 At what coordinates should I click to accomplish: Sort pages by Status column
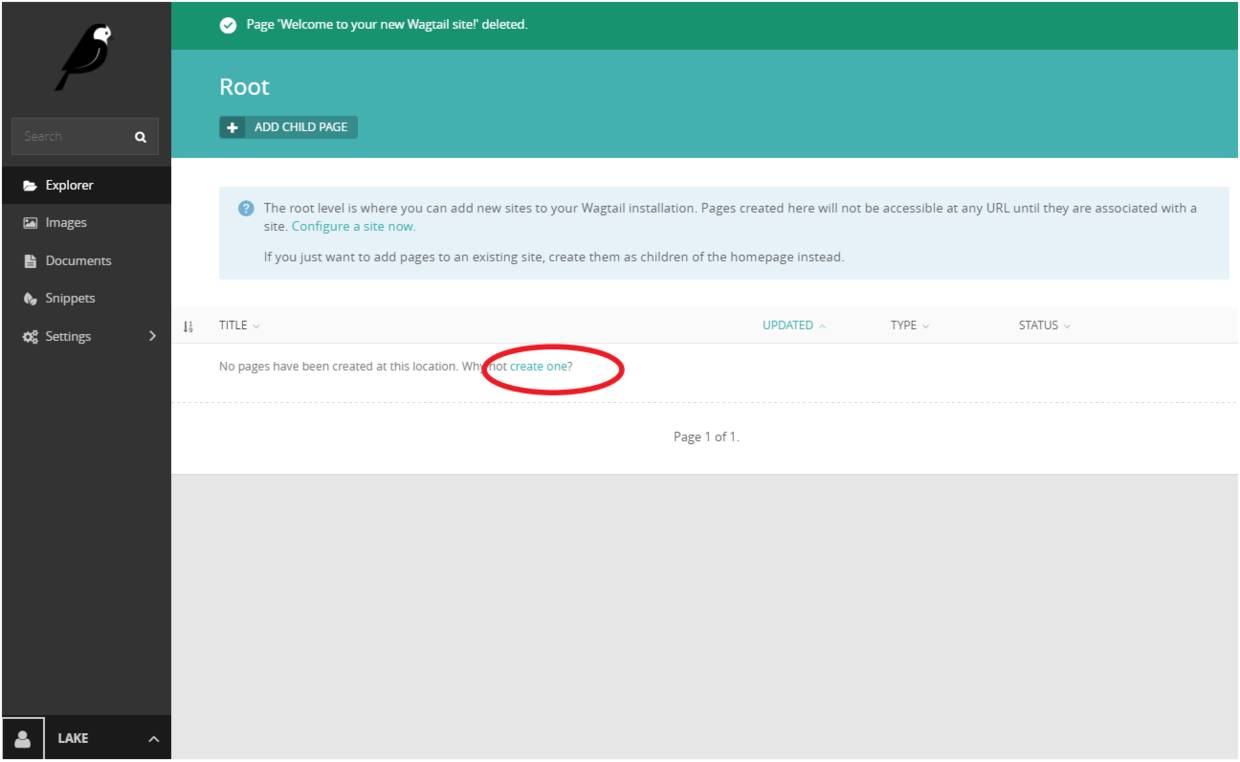(1044, 326)
